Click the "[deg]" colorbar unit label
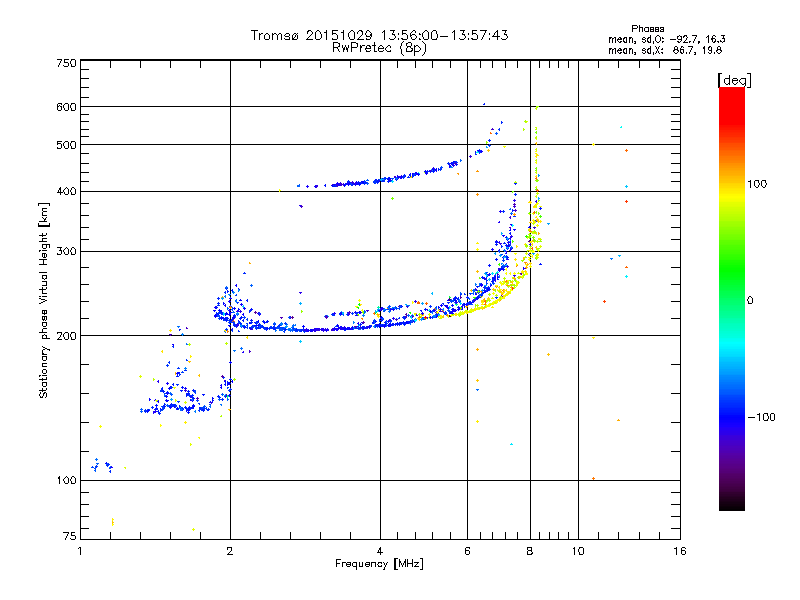 click(x=734, y=80)
